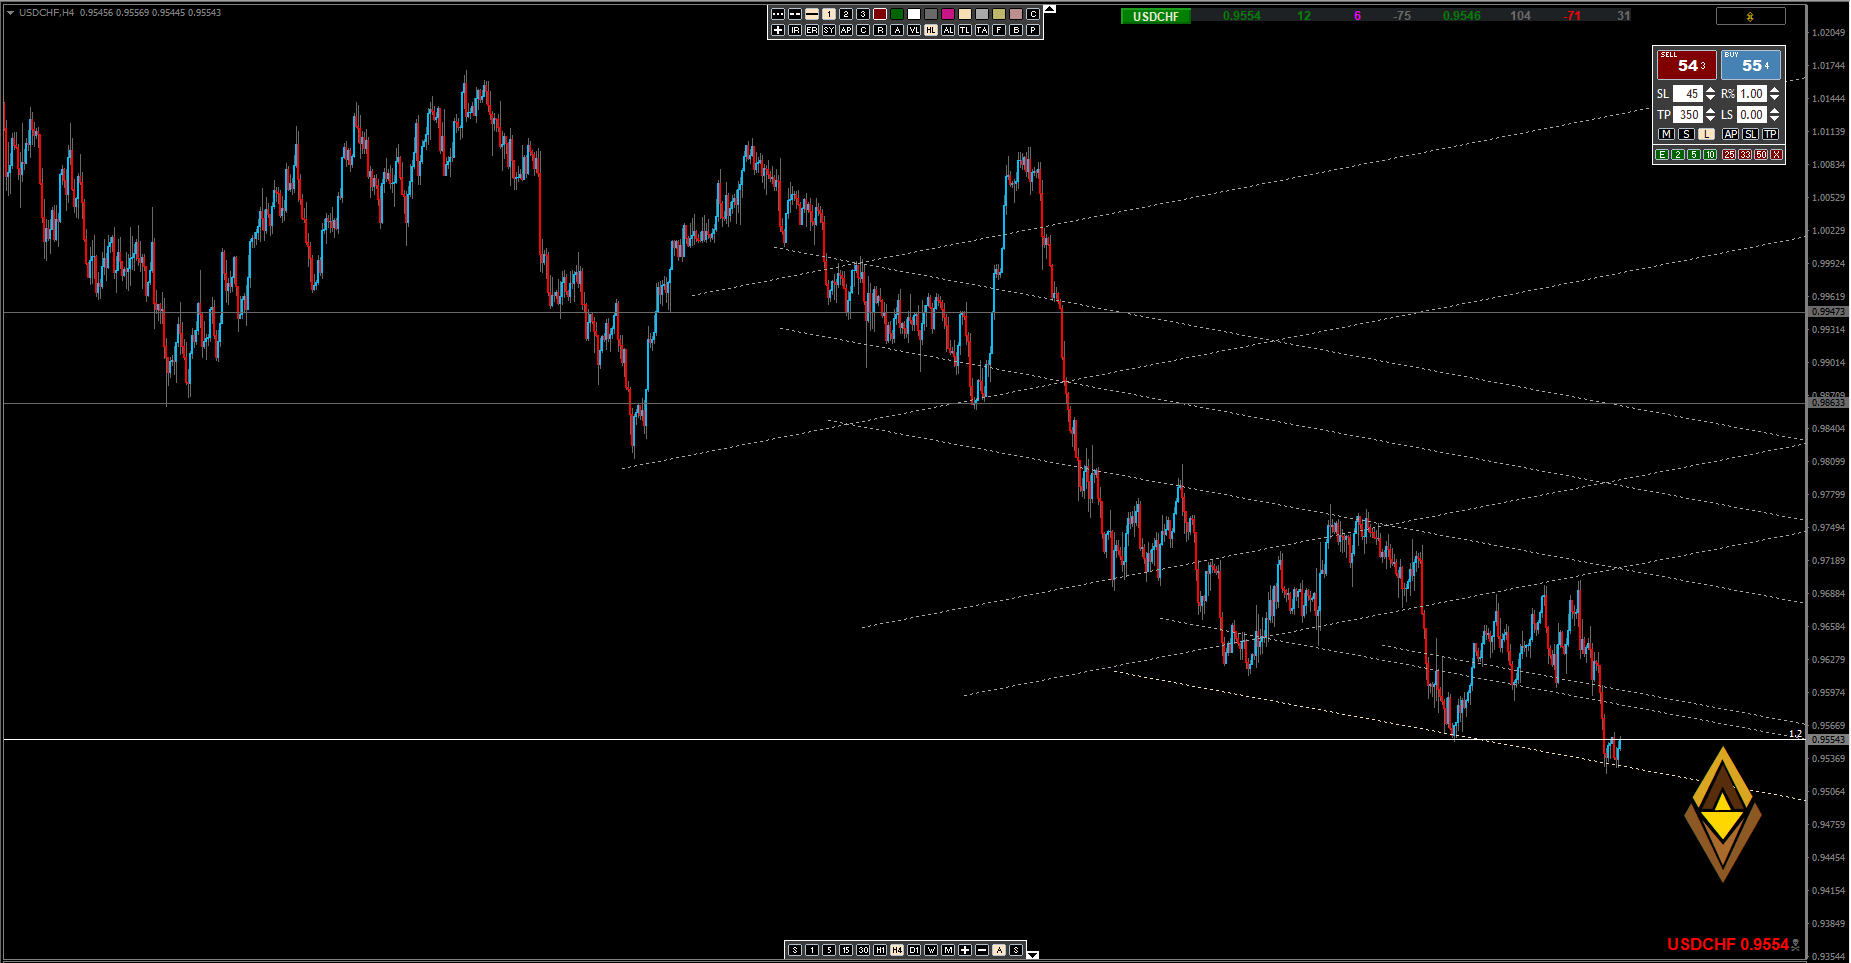
Task: Activate the ER drawing tool
Action: click(x=812, y=30)
